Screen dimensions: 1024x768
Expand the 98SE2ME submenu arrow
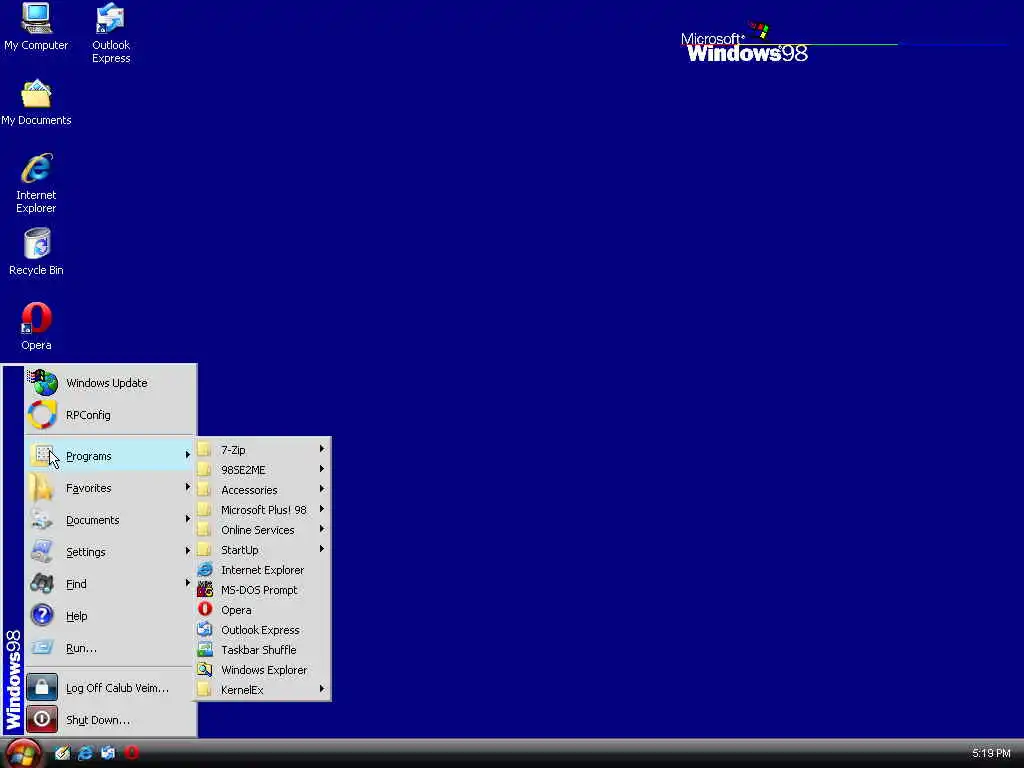click(x=322, y=469)
